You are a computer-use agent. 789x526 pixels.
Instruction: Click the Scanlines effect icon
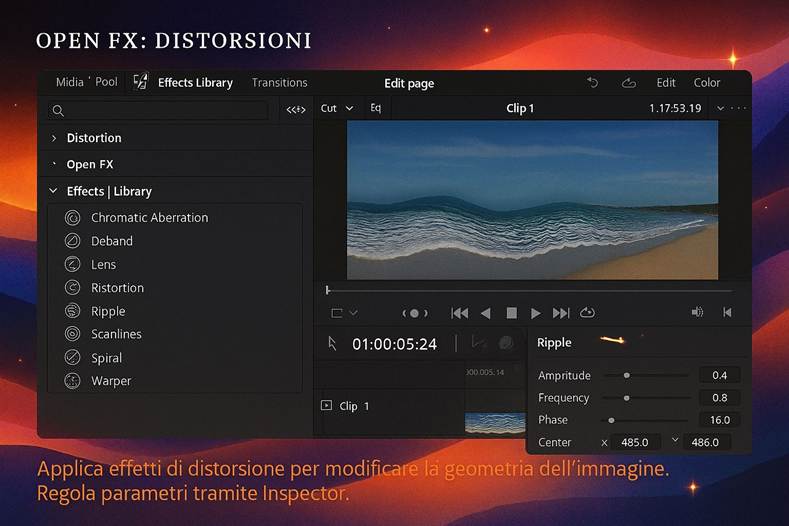tap(72, 334)
